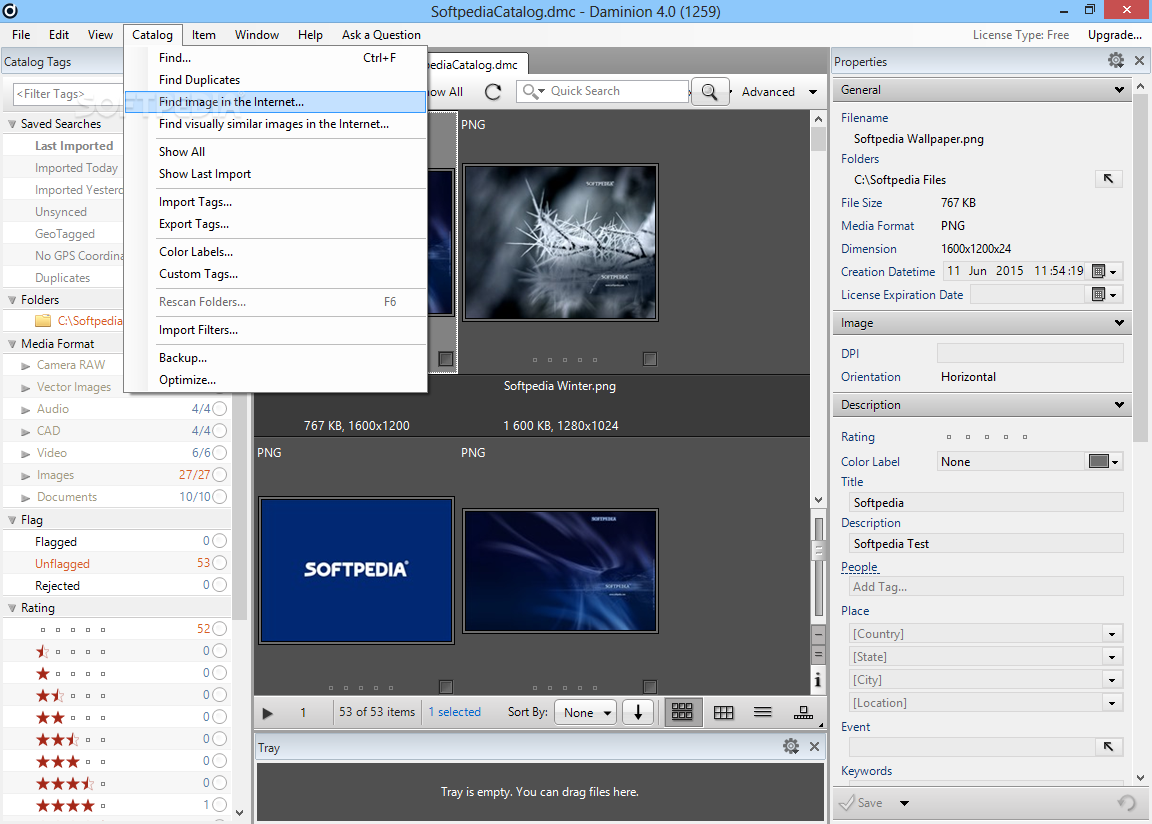This screenshot has height=824, width=1152.
Task: Click the Daminion app icon in title bar
Action: tap(10, 10)
